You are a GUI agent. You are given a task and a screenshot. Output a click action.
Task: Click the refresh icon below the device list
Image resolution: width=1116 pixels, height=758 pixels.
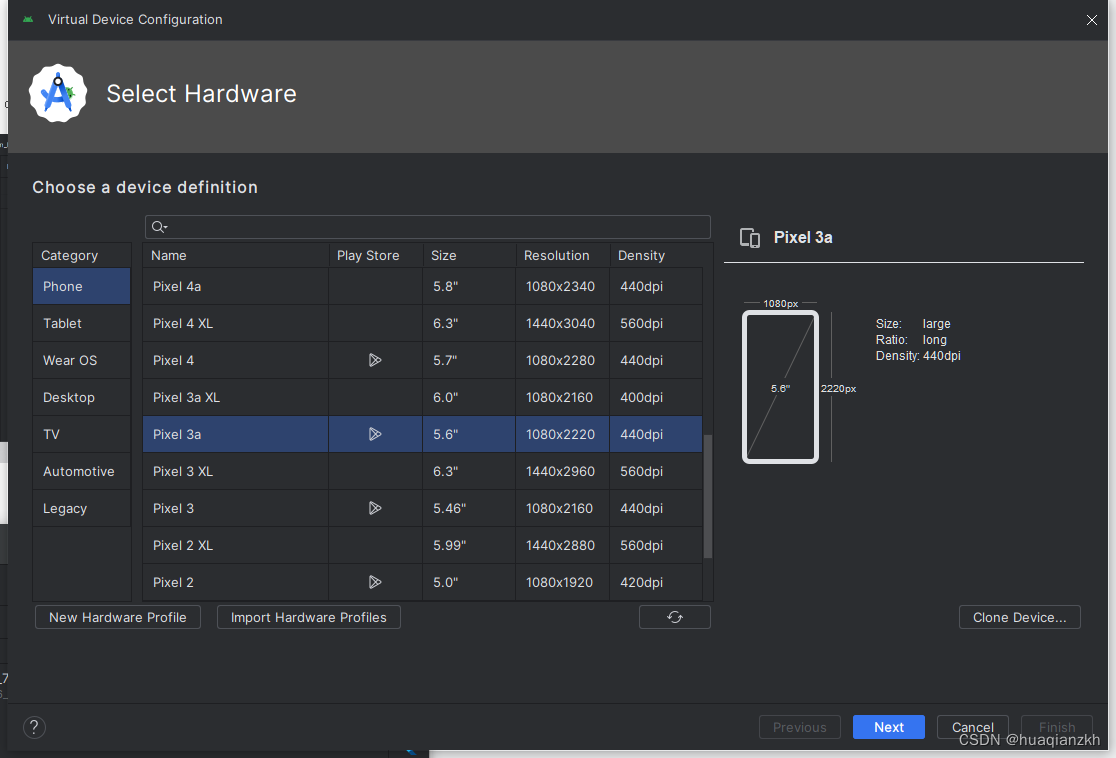(674, 617)
